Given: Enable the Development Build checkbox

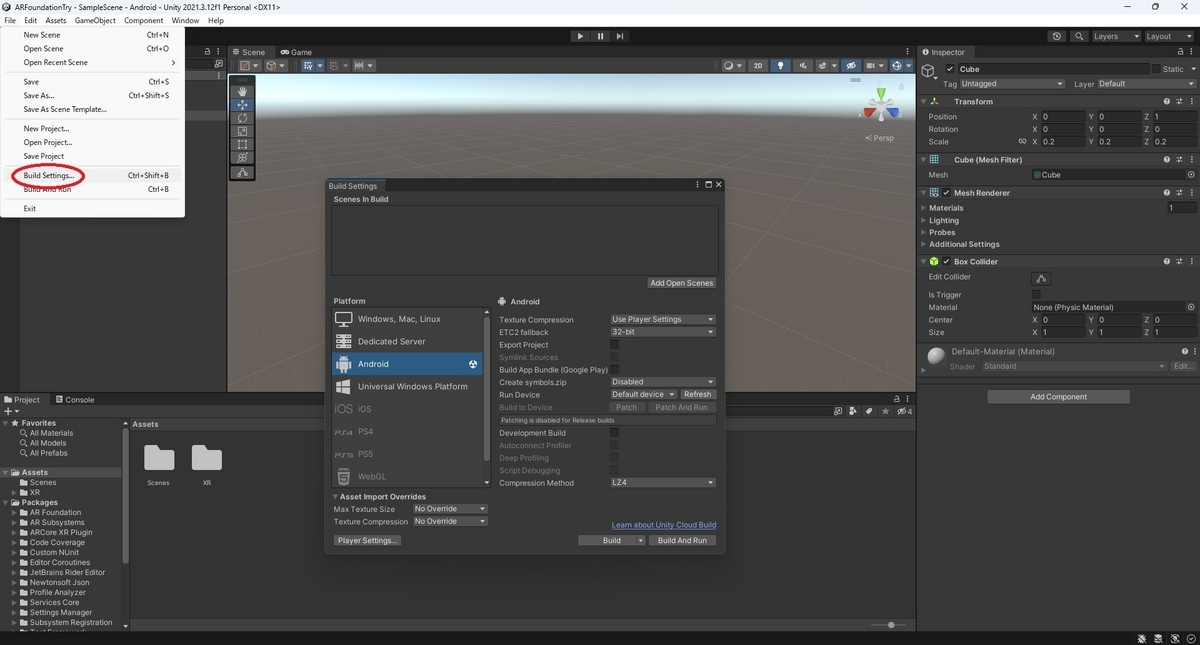Looking at the screenshot, I should click(x=614, y=433).
